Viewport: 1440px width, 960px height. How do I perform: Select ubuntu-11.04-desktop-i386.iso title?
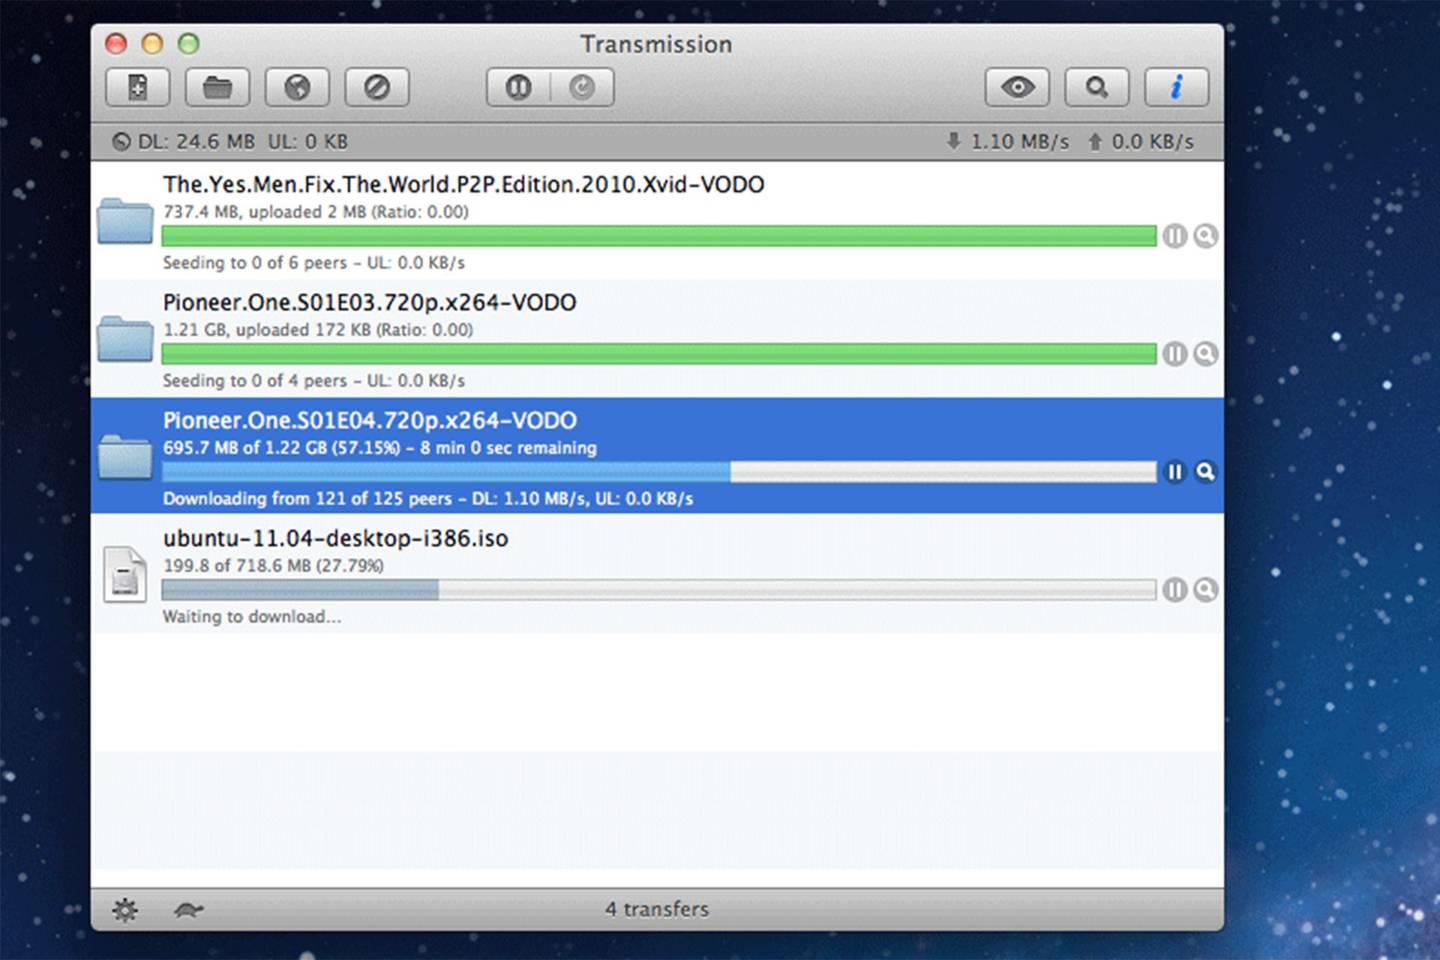(336, 539)
